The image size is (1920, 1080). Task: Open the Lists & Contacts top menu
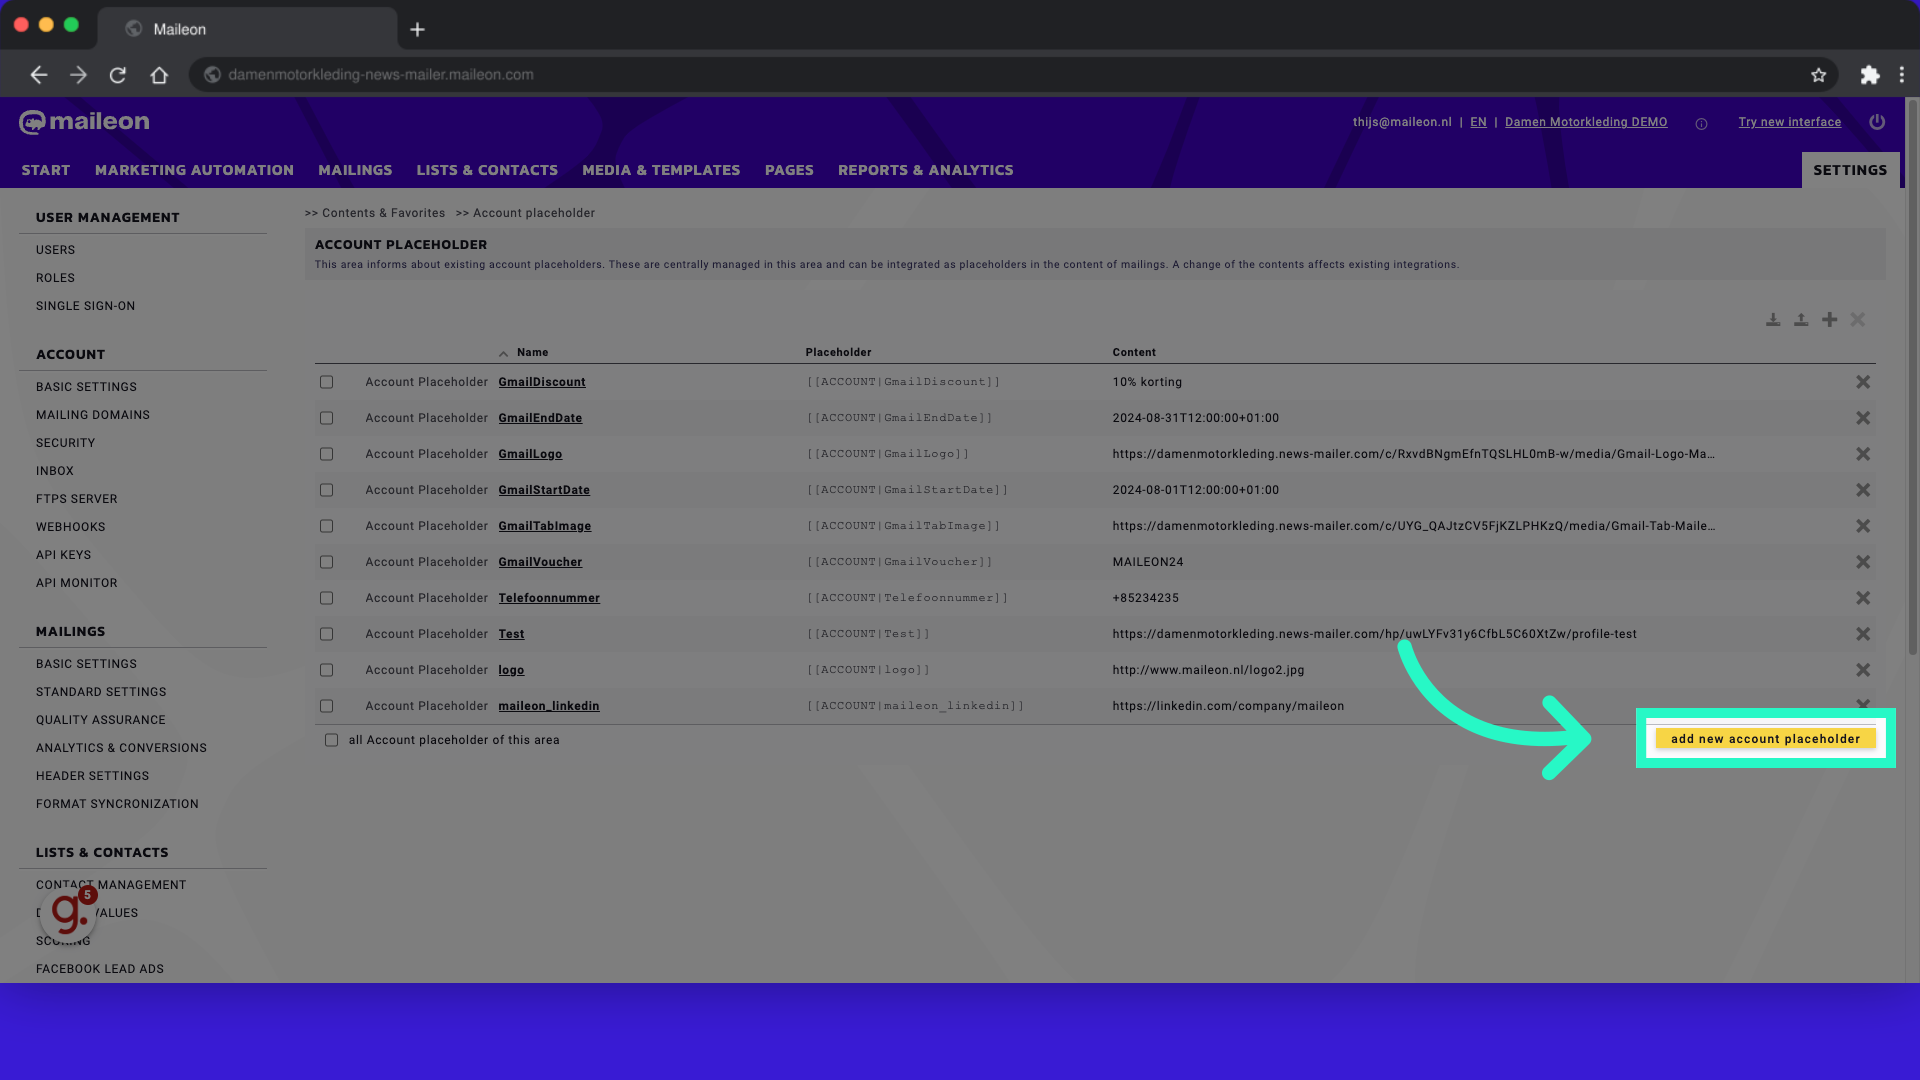click(487, 170)
